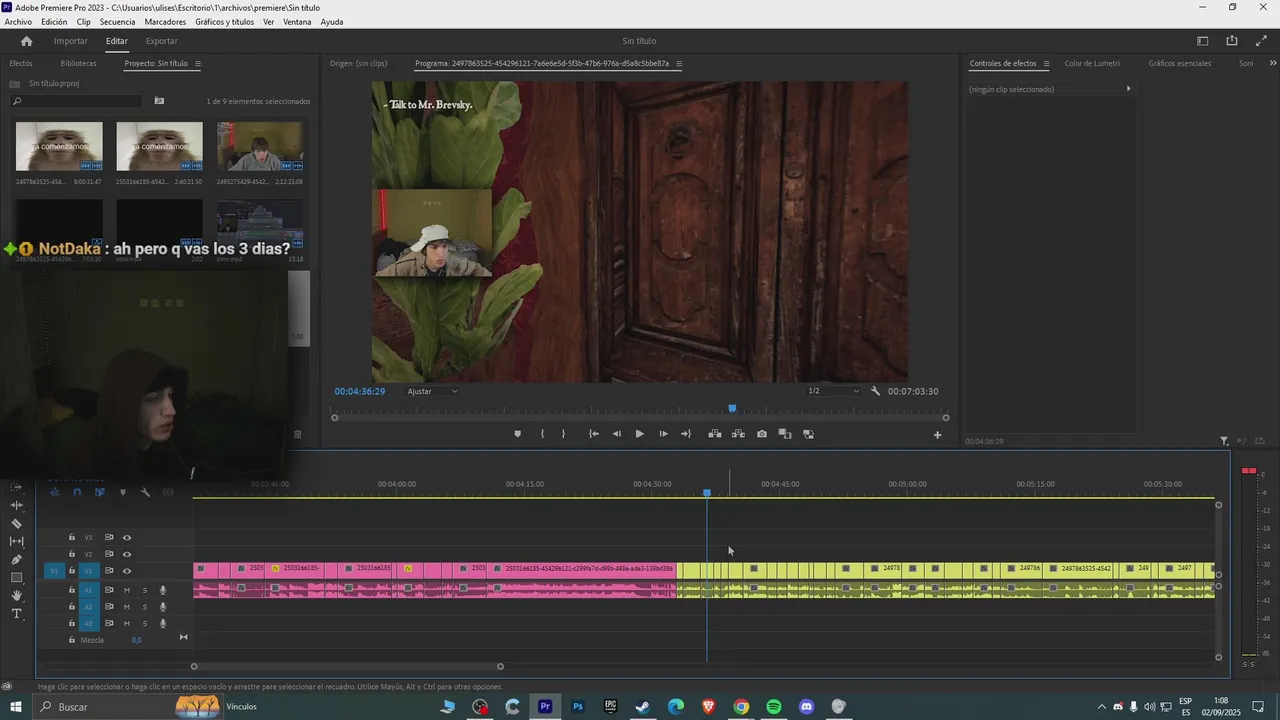Open timeline display settings wrench
Screen dimensions: 1280x720
point(145,492)
